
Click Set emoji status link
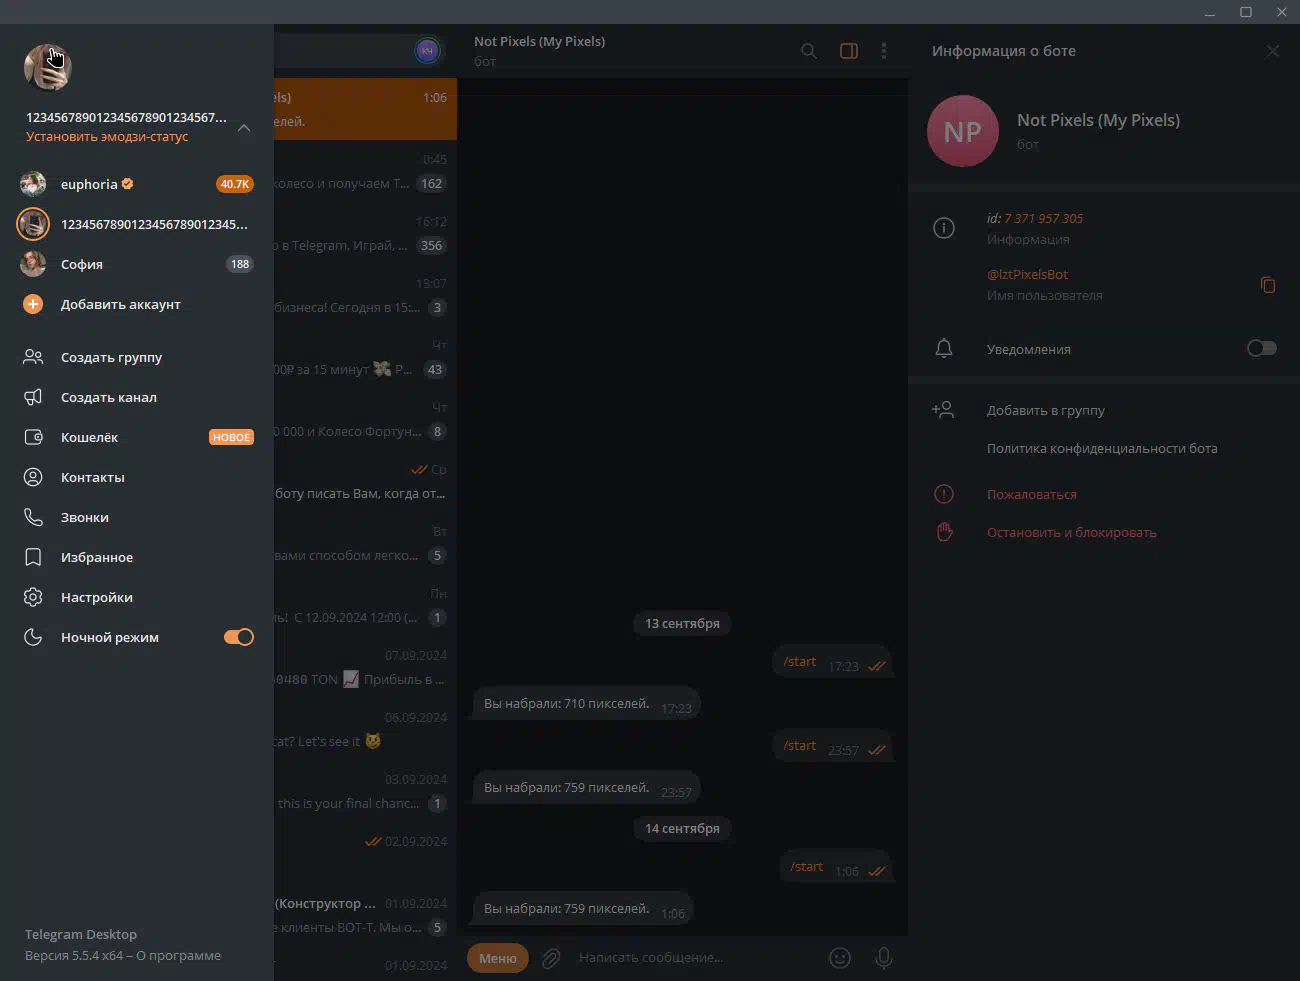click(107, 137)
